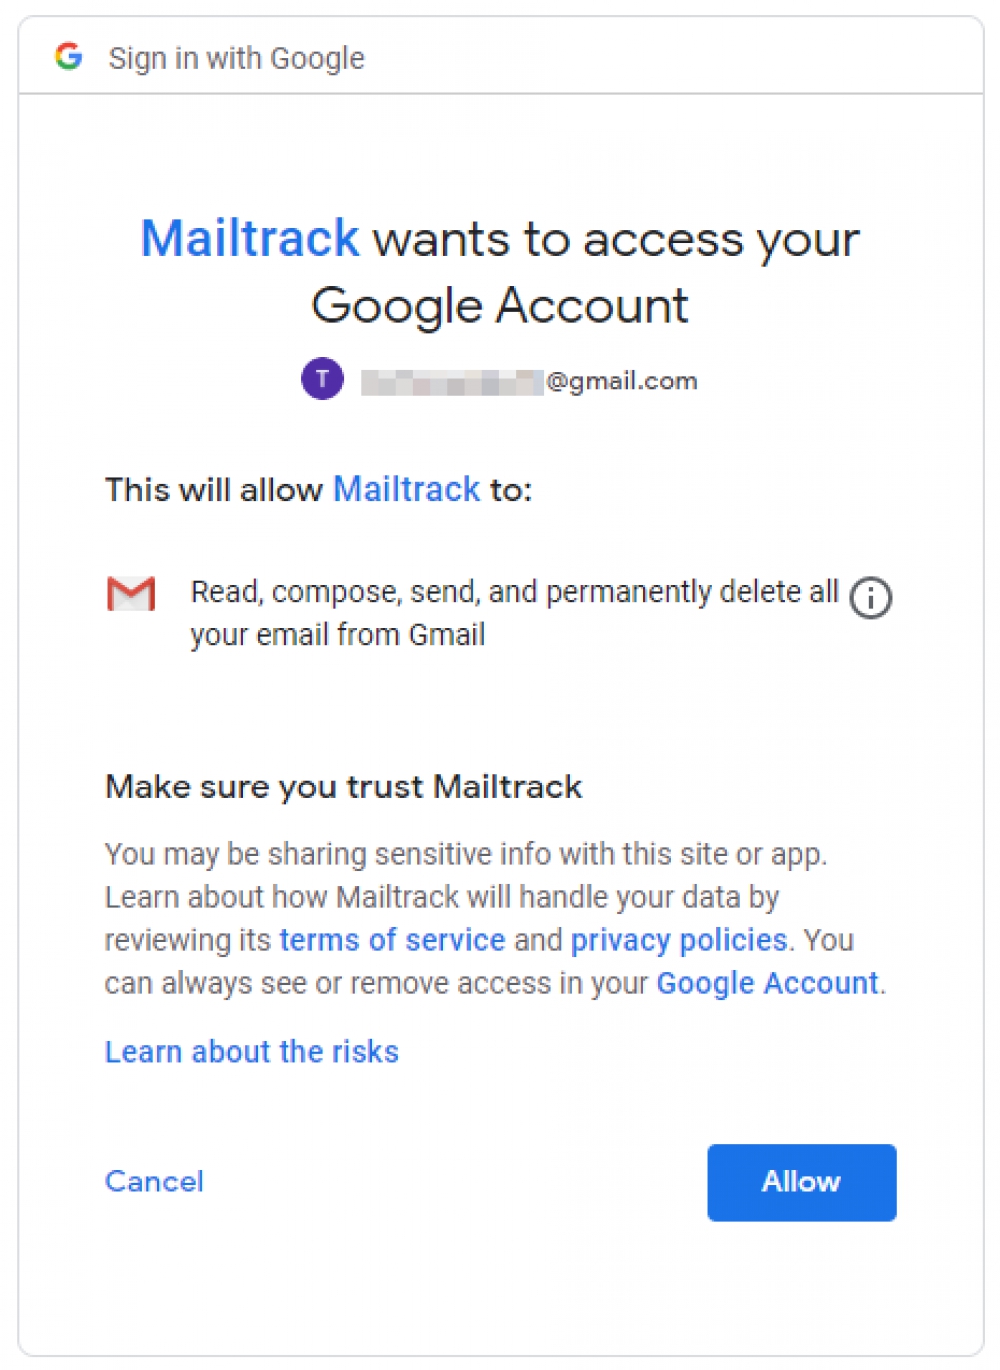Open the terms of service link
This screenshot has width=1000, height=1370.
pos(392,940)
